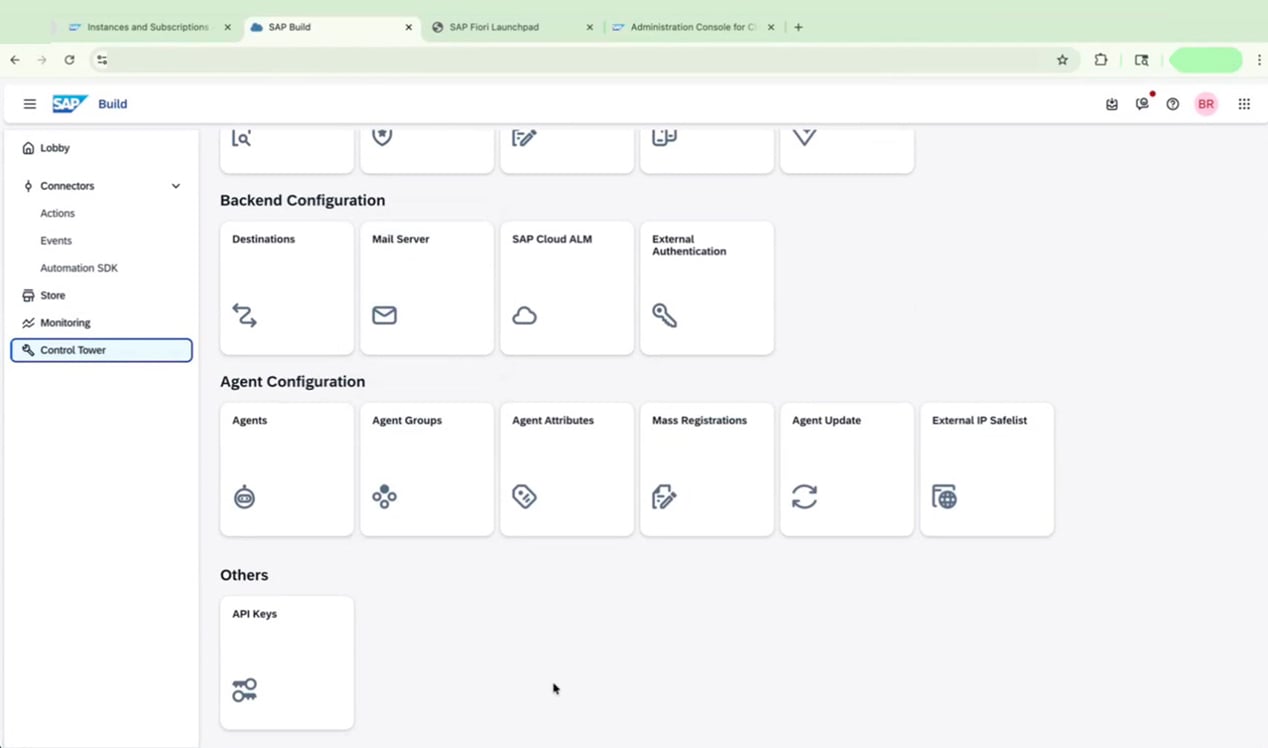Viewport: 1268px width, 748px height.
Task: Click the Agent Update refresh icon
Action: point(805,497)
